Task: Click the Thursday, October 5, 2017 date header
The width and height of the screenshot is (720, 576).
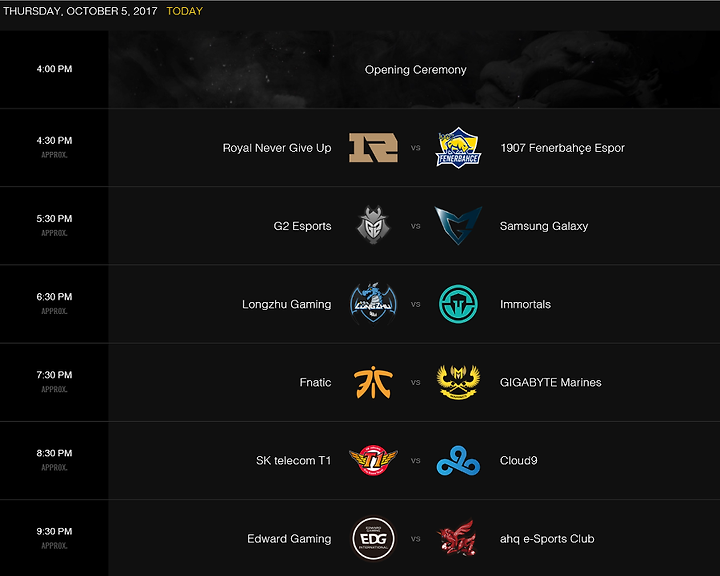Action: pyautogui.click(x=80, y=11)
